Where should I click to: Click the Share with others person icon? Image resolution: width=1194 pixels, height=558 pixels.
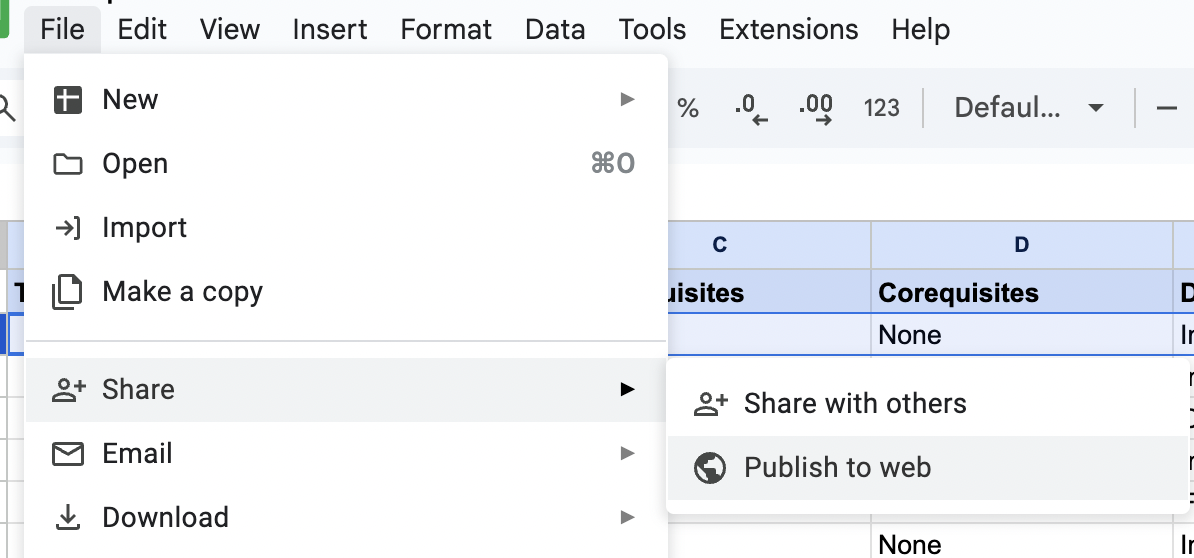click(710, 403)
